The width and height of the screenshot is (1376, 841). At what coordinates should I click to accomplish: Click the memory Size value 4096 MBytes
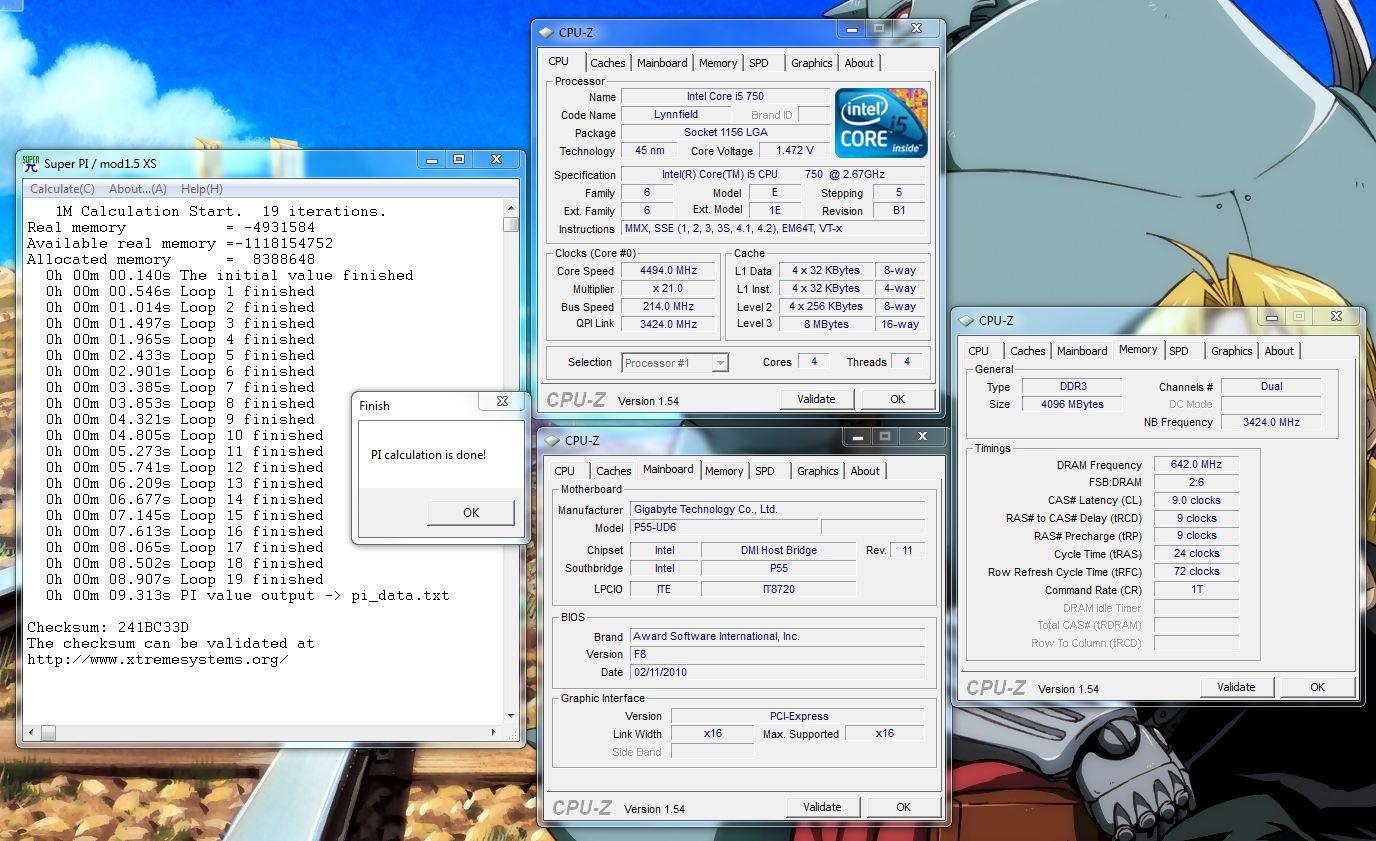(1071, 404)
